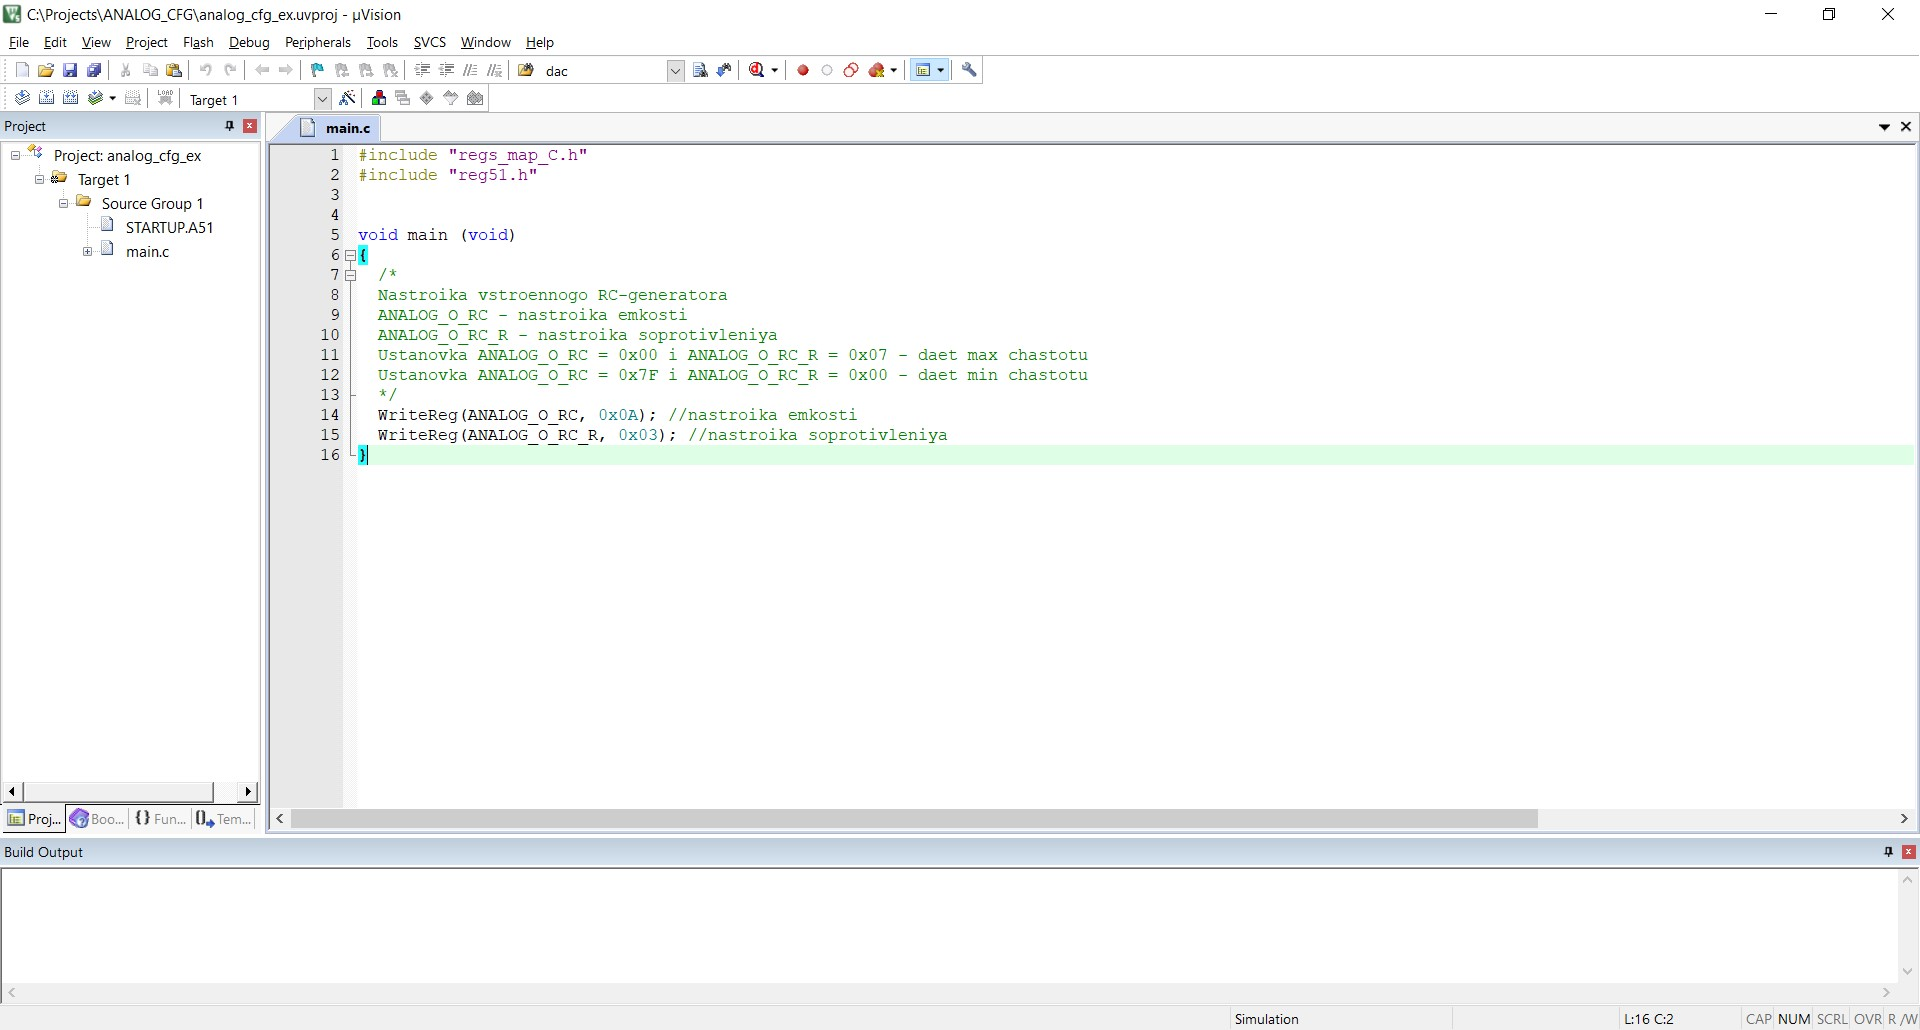Screen dimensions: 1920x1030
Task: Click the 'dac' search input field
Action: pos(604,71)
